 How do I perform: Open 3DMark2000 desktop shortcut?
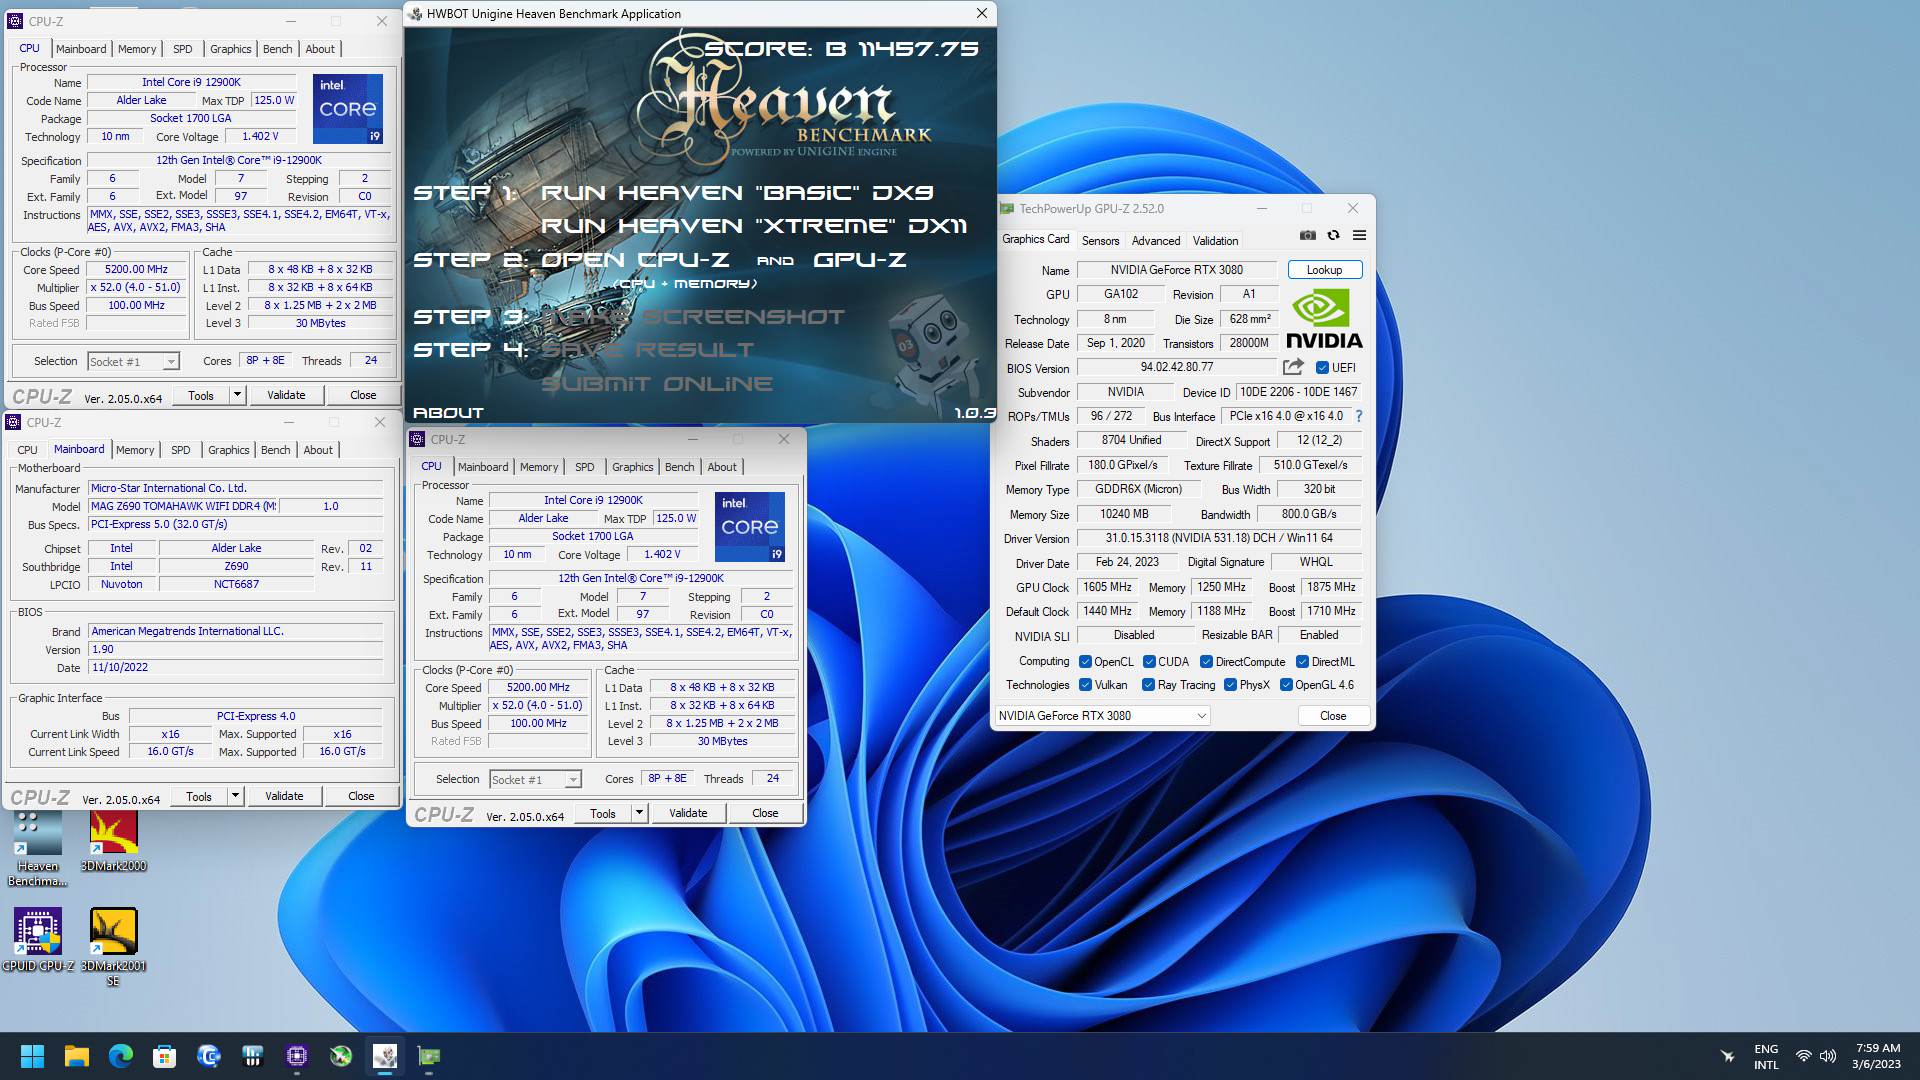(x=113, y=842)
